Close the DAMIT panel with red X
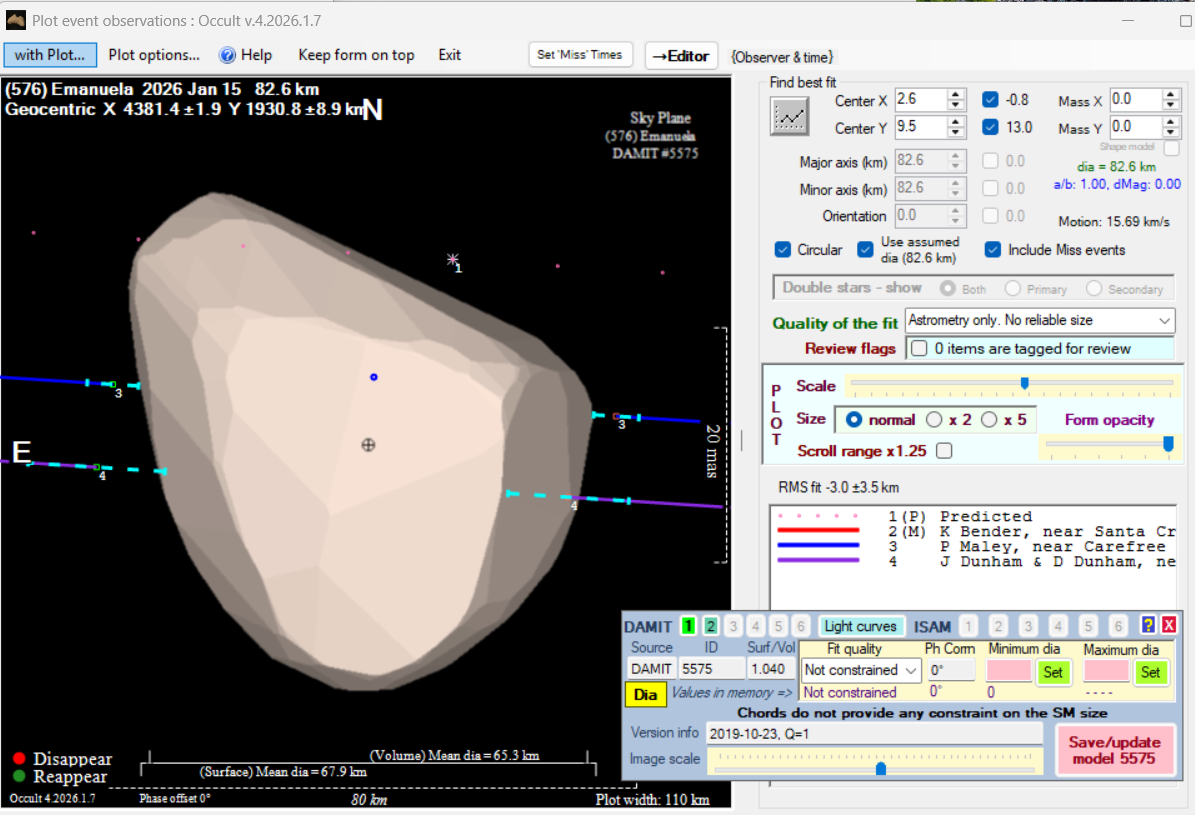1195x815 pixels. click(x=1168, y=625)
